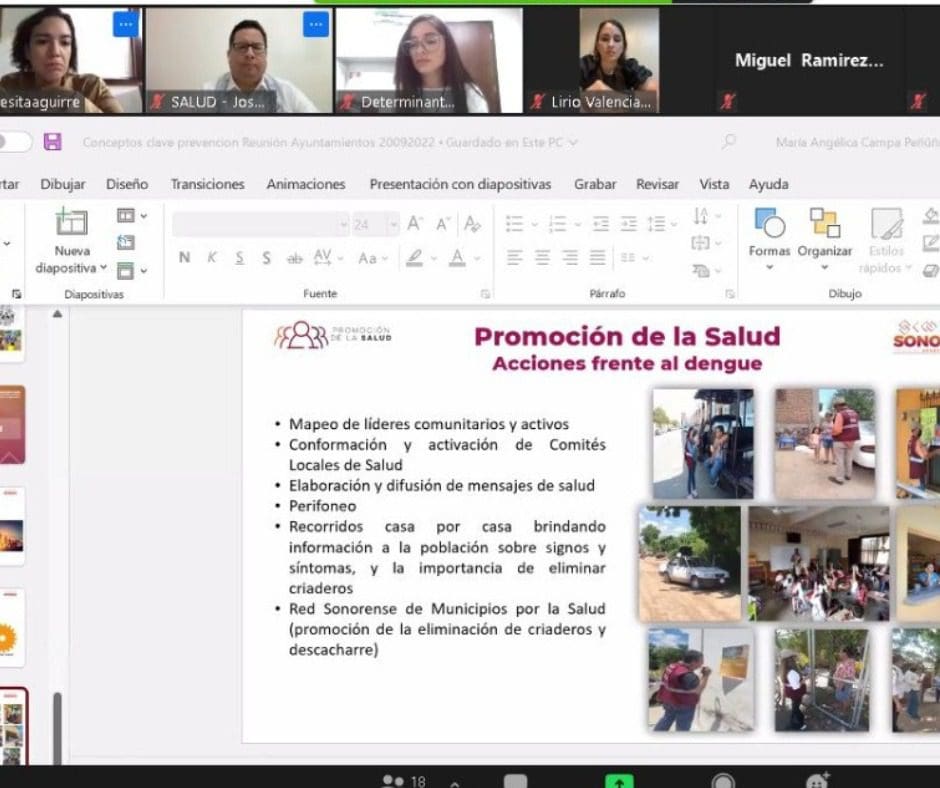Toggle the AutoSave switch
Image resolution: width=940 pixels, height=788 pixels.
(13, 142)
